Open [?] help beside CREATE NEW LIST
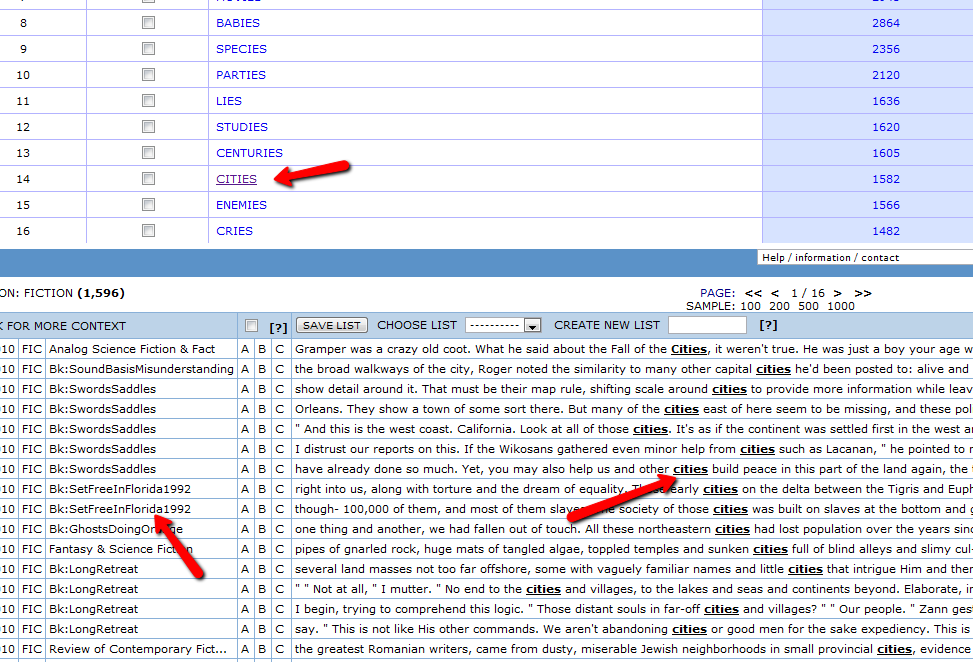The image size is (973, 662). [768, 324]
